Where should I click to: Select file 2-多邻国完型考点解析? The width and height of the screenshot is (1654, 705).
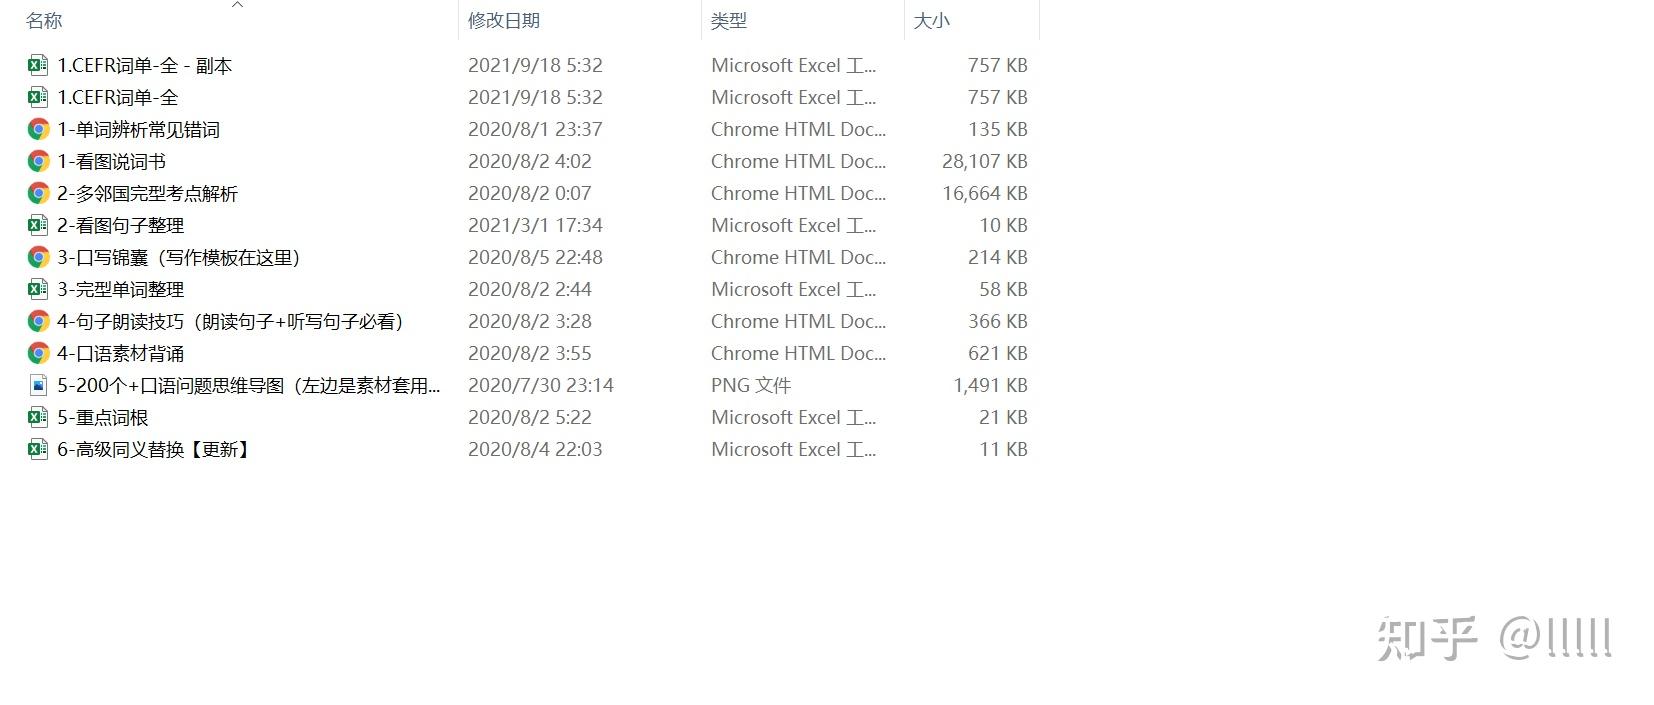pos(147,193)
